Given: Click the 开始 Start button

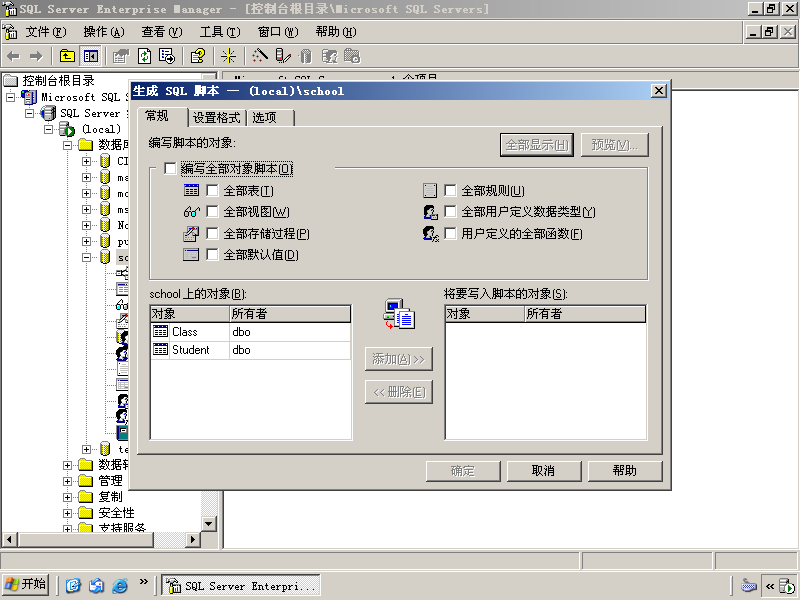Looking at the screenshot, I should coord(26,585).
